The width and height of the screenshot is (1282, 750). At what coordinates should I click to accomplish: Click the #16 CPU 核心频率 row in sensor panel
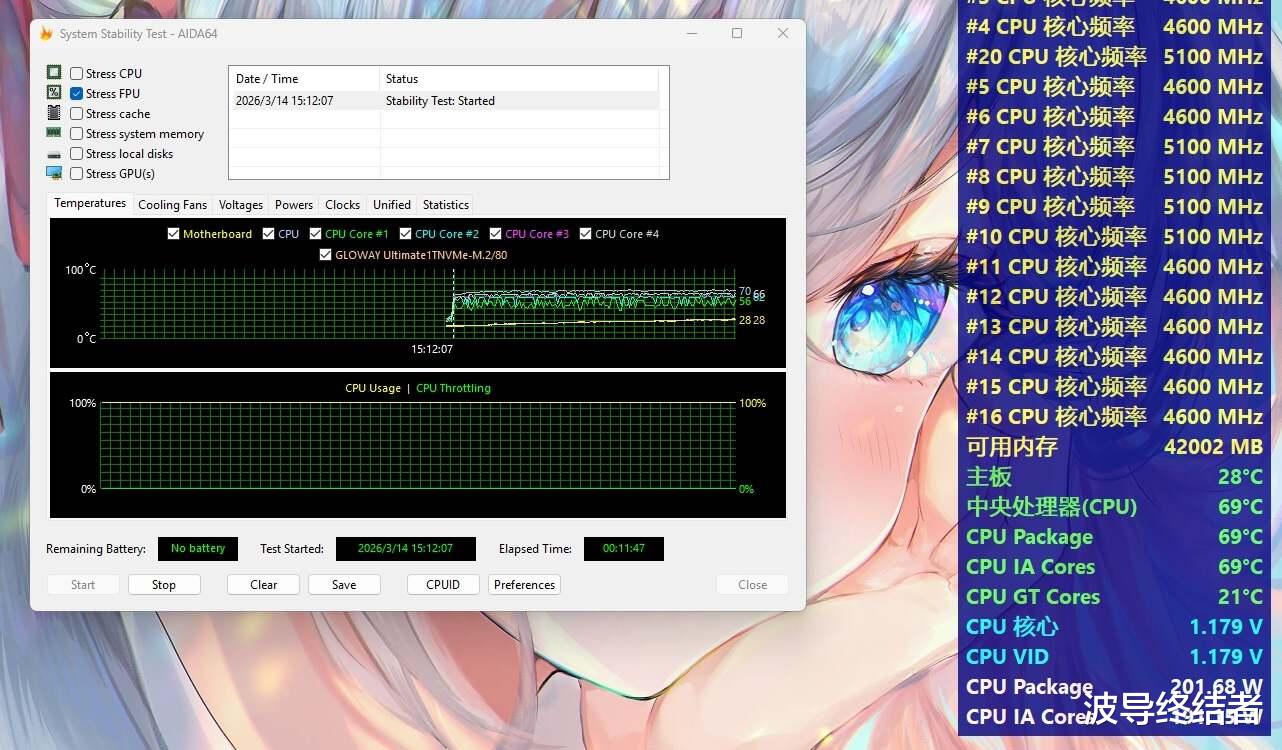click(1115, 417)
